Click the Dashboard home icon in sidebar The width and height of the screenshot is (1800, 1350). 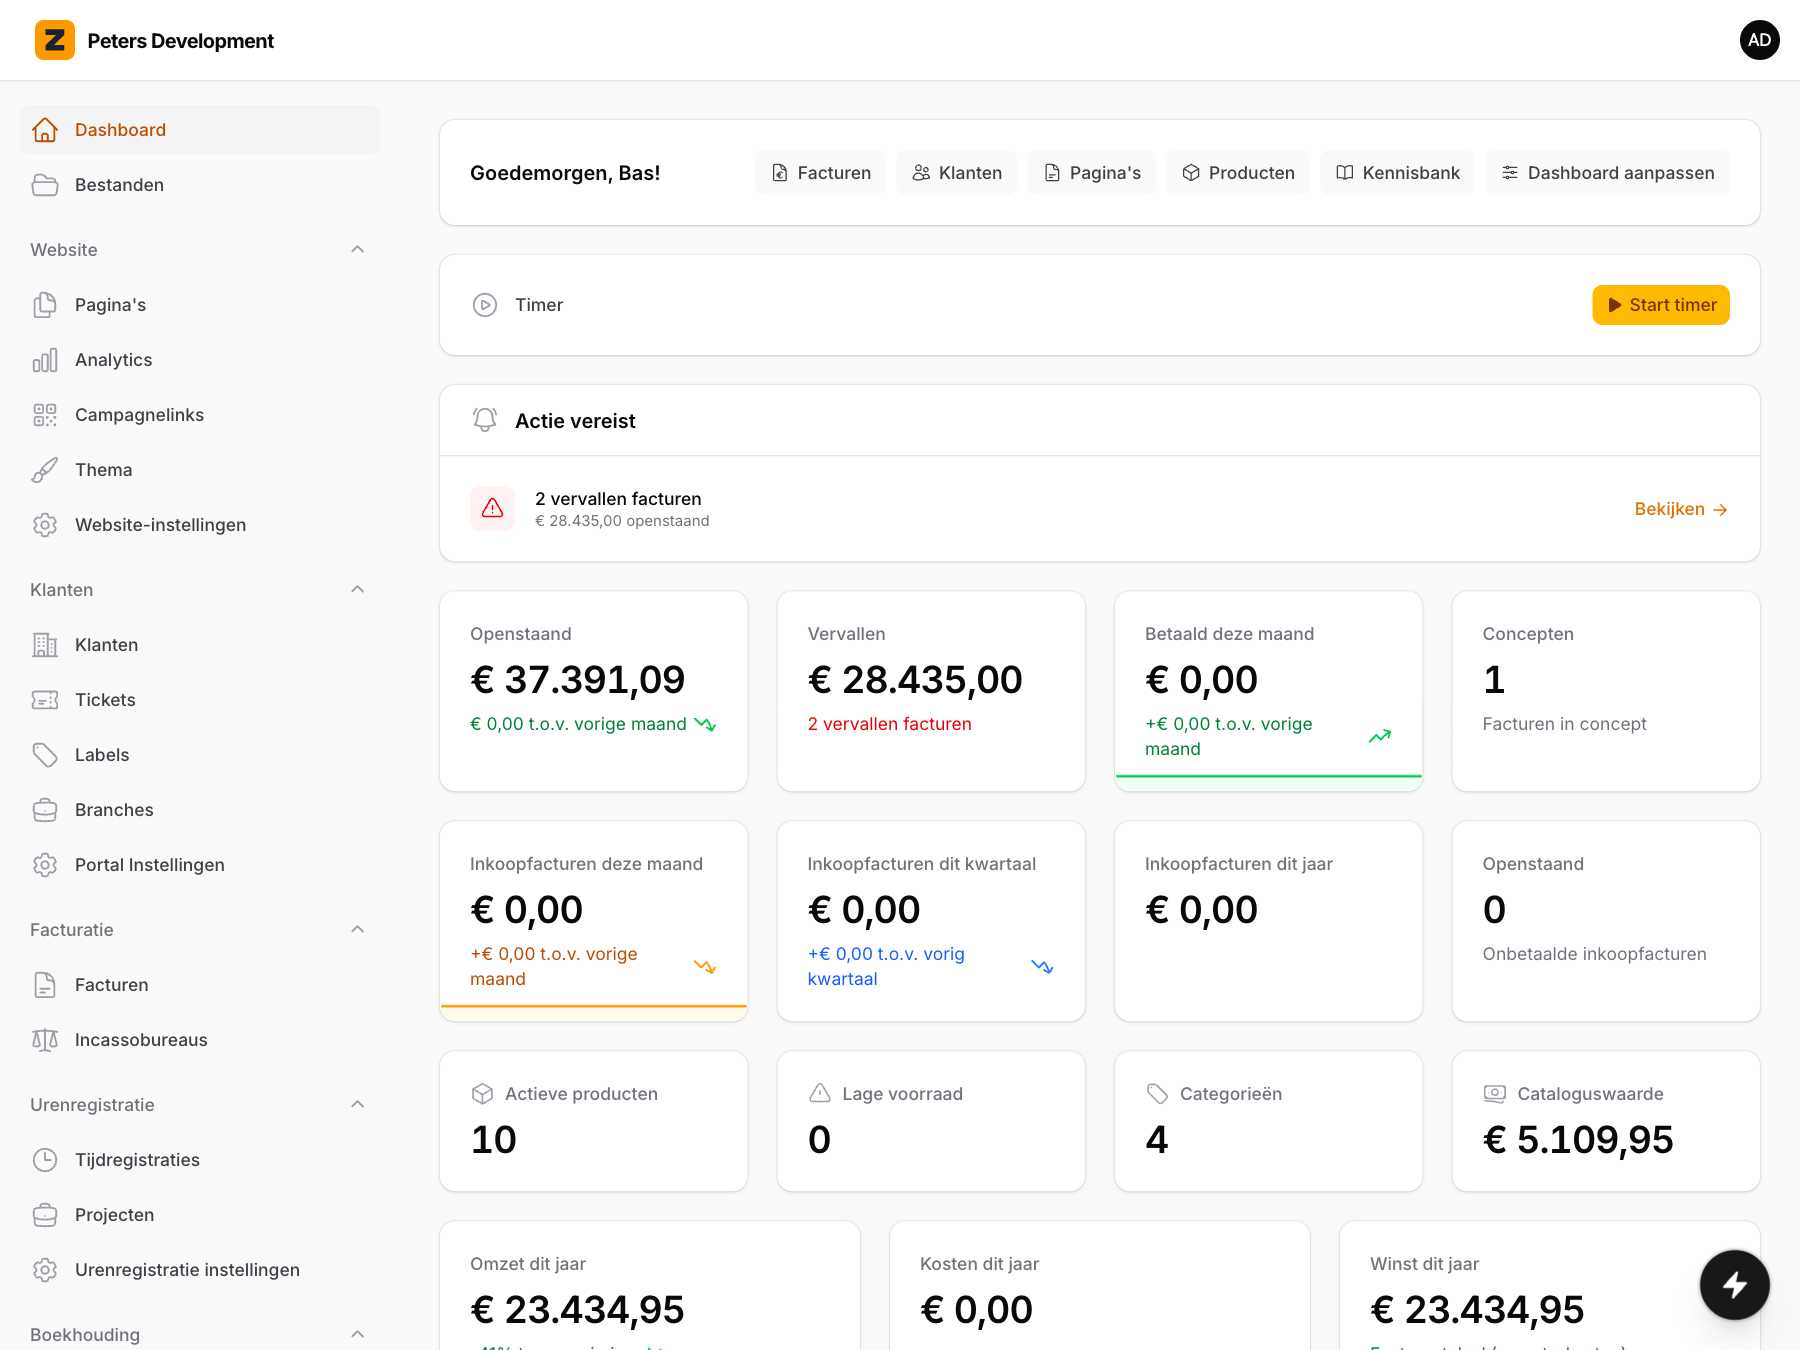pyautogui.click(x=45, y=130)
